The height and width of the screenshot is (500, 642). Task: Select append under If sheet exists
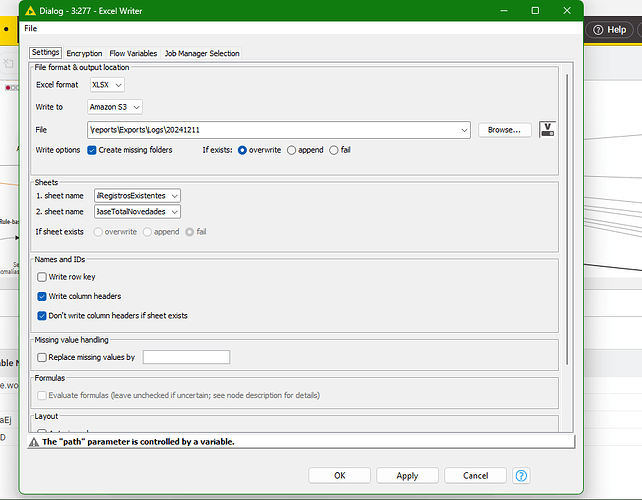[x=147, y=232]
